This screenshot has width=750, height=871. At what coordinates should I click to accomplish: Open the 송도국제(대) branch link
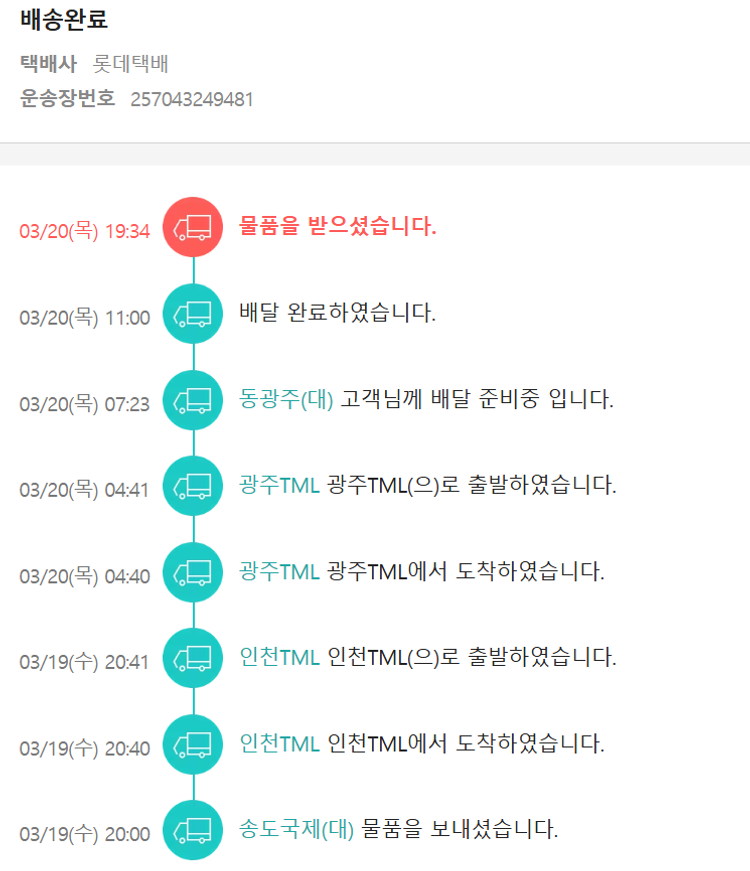coord(297,830)
